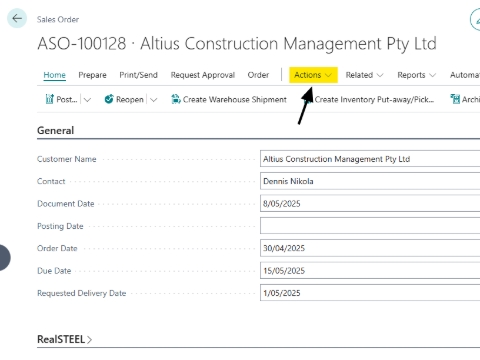Viewport: 480px width, 360px height.
Task: Click the dark circle at left edge
Action: [x=5, y=258]
